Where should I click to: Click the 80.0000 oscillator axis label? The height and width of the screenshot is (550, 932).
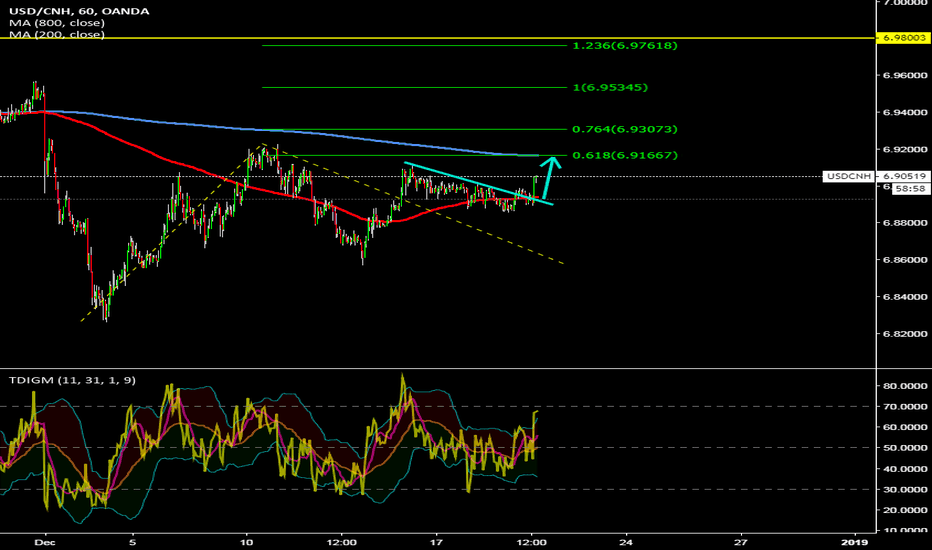pyautogui.click(x=905, y=386)
